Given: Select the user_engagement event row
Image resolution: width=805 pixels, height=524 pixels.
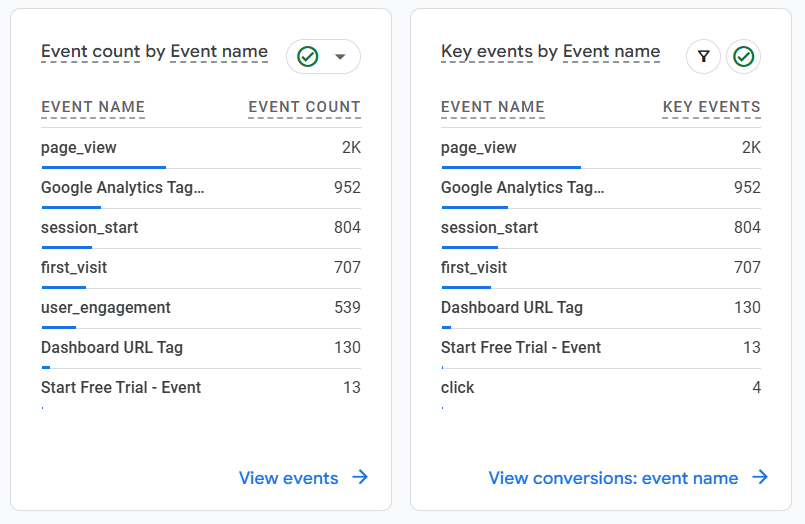Looking at the screenshot, I should pyautogui.click(x=201, y=308).
